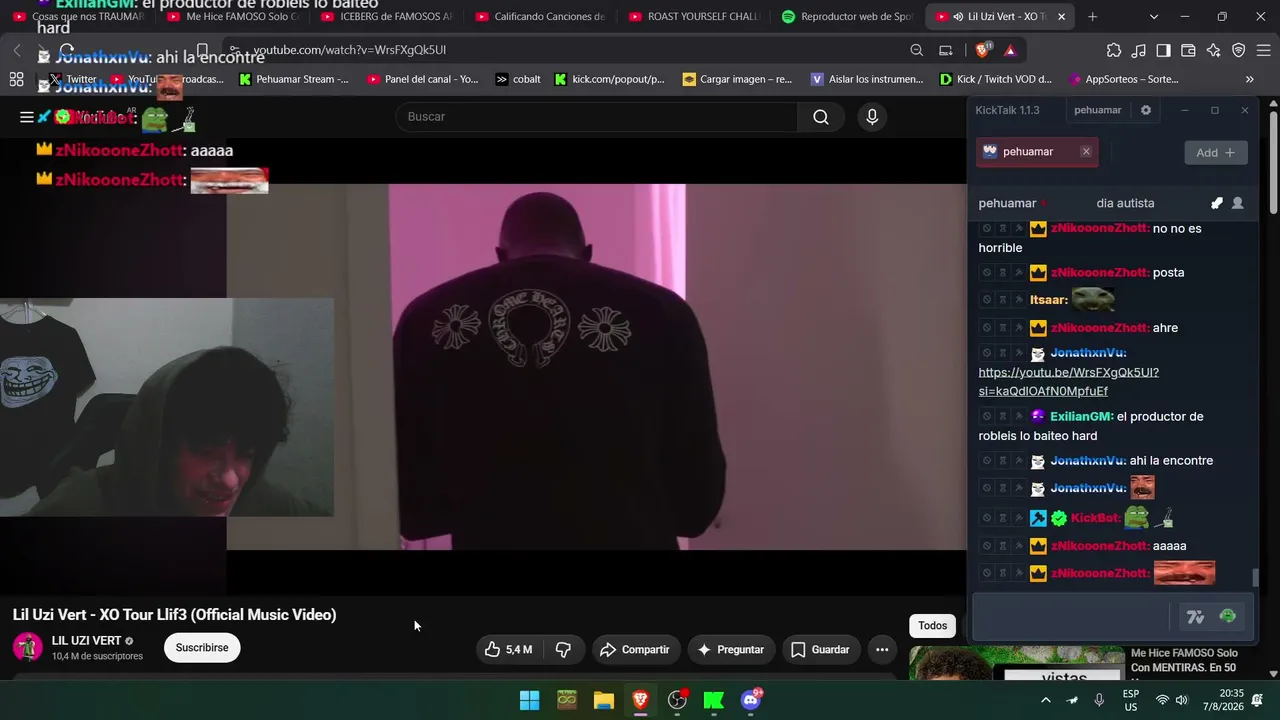Expand the hidden bookmarks overflow chevron
The width and height of the screenshot is (1280, 720).
(x=1250, y=79)
